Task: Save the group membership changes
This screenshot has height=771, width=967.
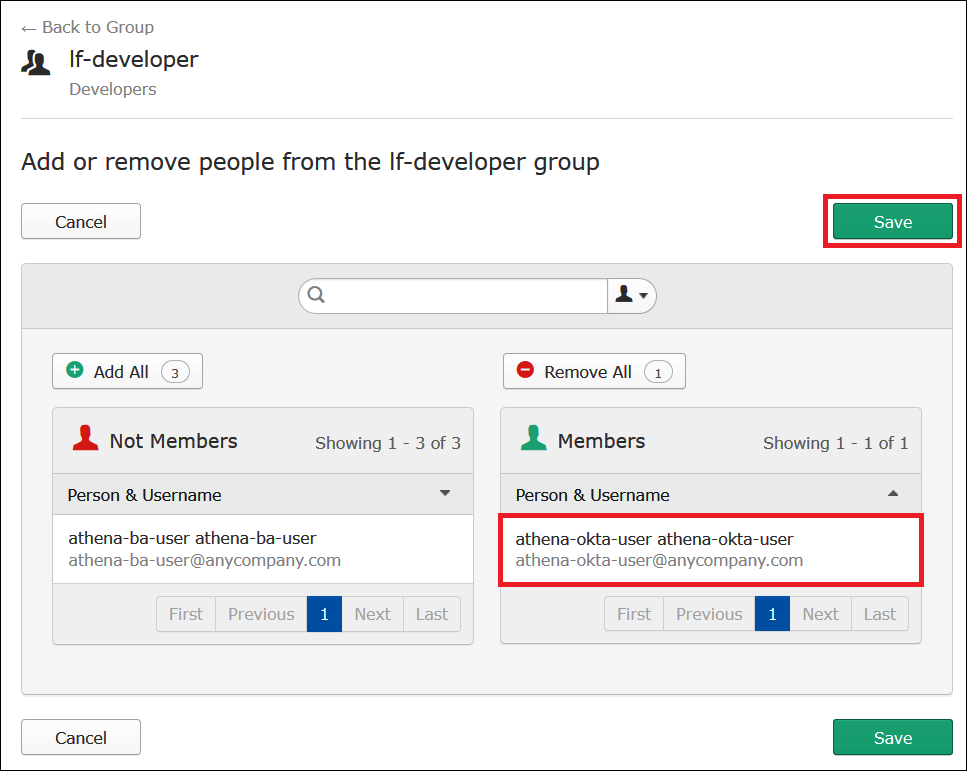Action: [891, 221]
